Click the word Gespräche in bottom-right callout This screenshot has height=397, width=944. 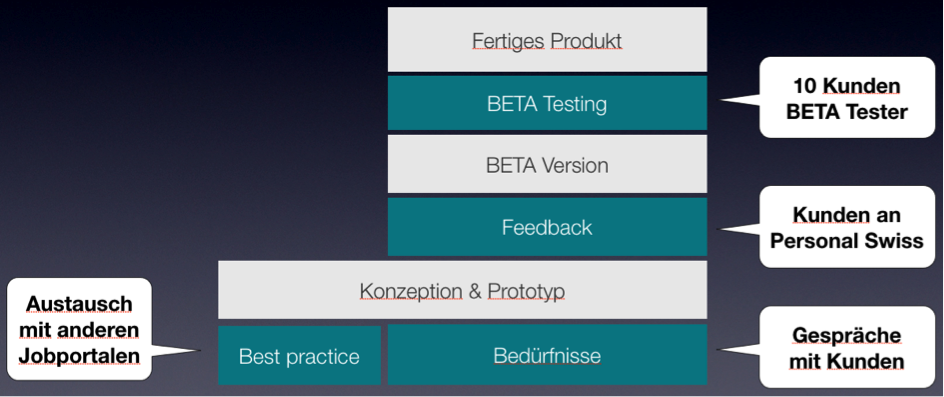tap(846, 335)
